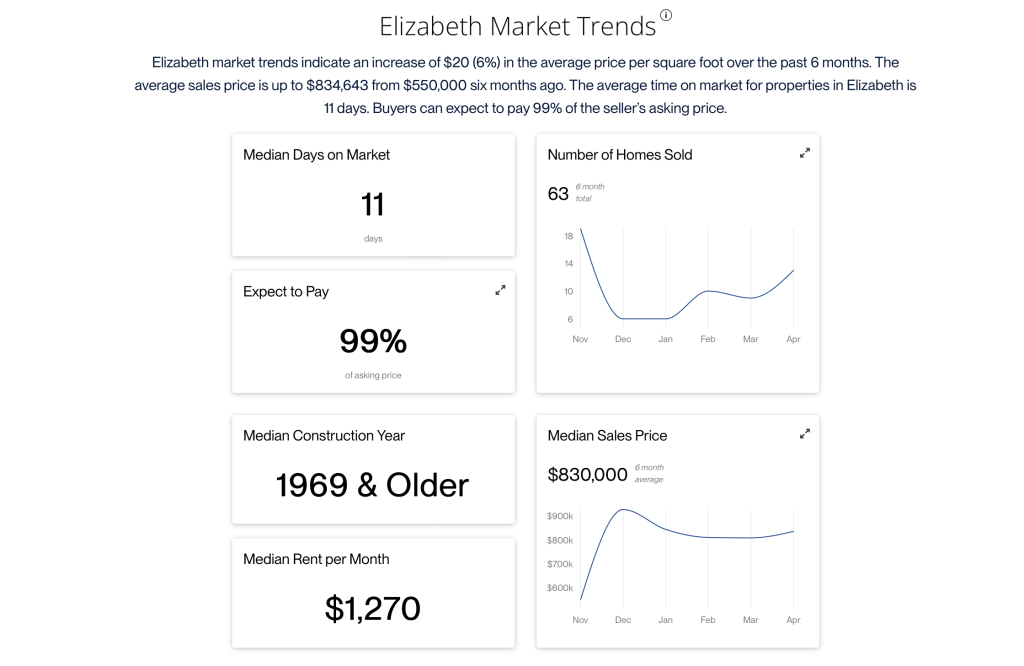Open the Median Days on Market card
1024x666 pixels.
point(373,195)
